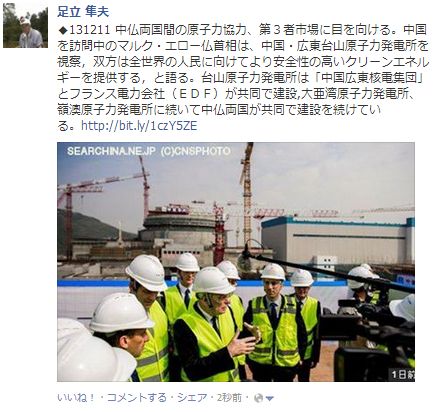434x412 pixels.
Task: Share the post via シェア
Action: (191, 397)
